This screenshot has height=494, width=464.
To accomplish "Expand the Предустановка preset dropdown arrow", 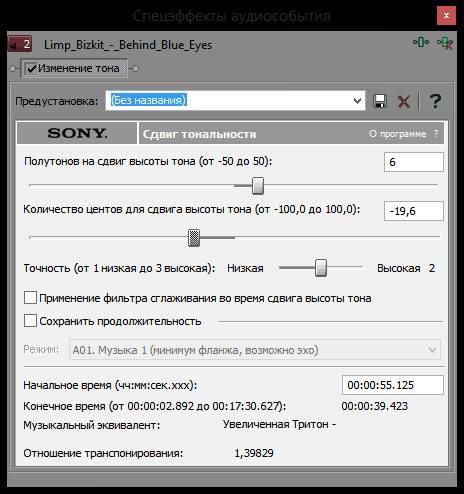I will pyautogui.click(x=357, y=101).
